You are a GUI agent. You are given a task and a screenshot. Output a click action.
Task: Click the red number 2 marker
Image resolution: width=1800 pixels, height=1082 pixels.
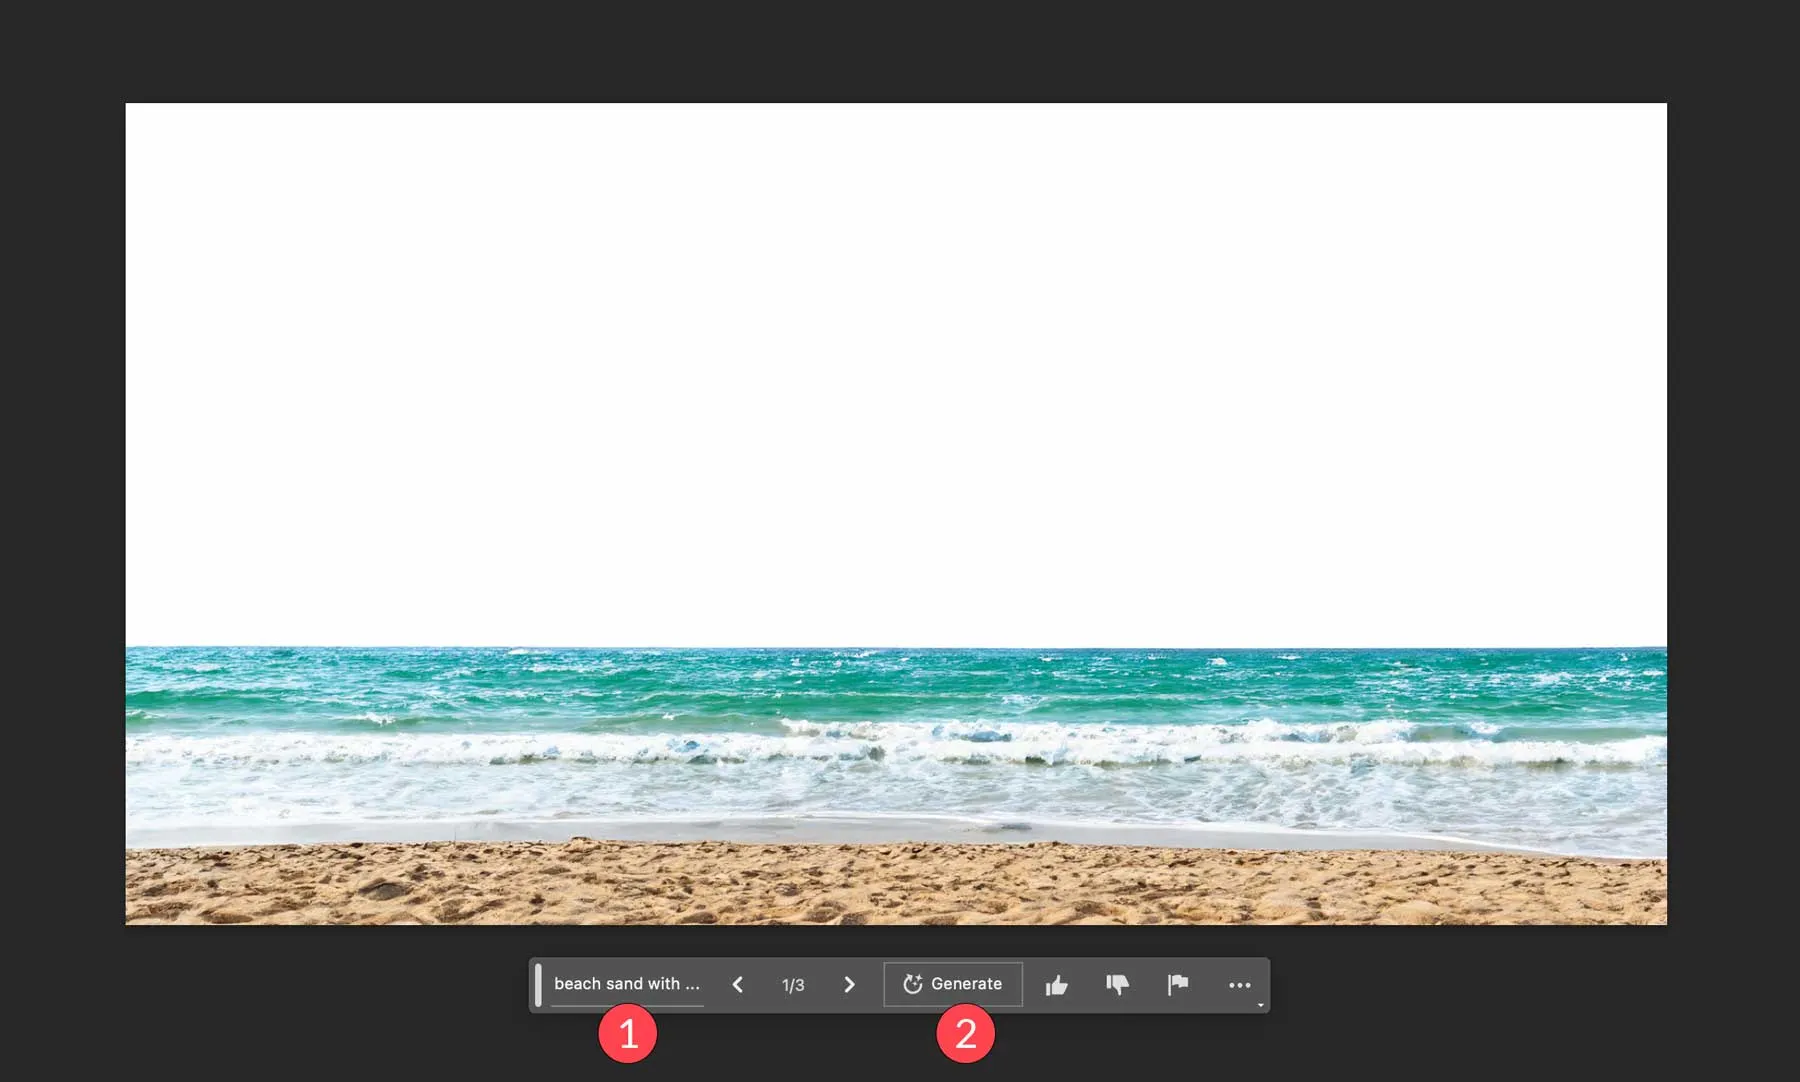(965, 1034)
